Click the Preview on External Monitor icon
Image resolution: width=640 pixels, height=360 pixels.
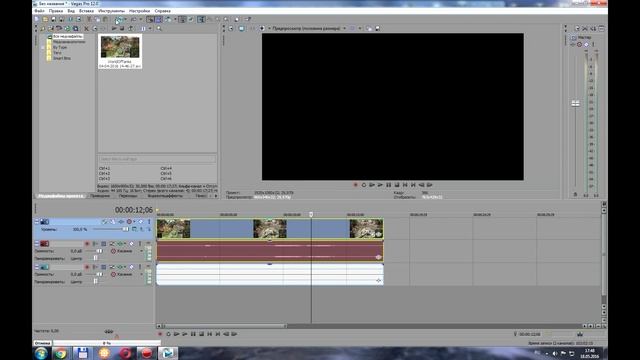tap(241, 29)
